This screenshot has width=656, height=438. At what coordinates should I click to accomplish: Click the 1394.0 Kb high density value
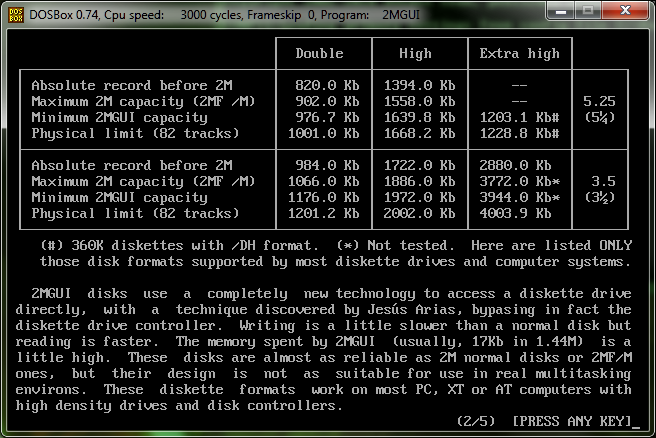point(416,85)
